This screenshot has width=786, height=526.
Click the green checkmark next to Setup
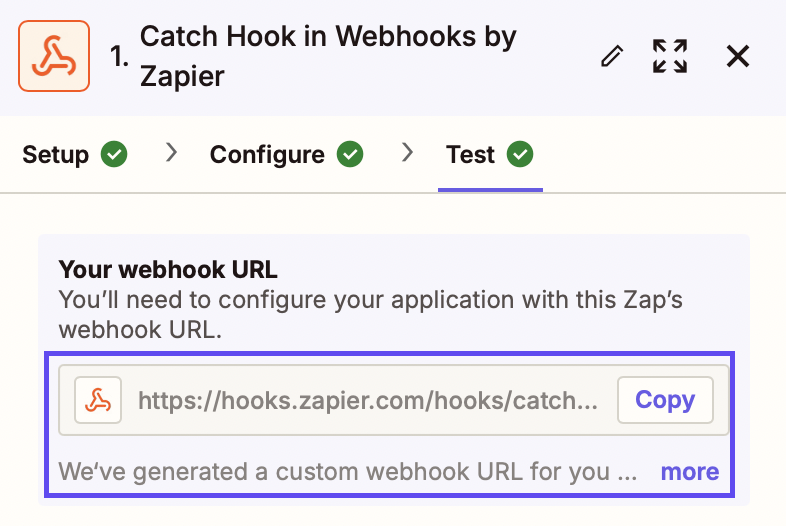click(x=114, y=154)
